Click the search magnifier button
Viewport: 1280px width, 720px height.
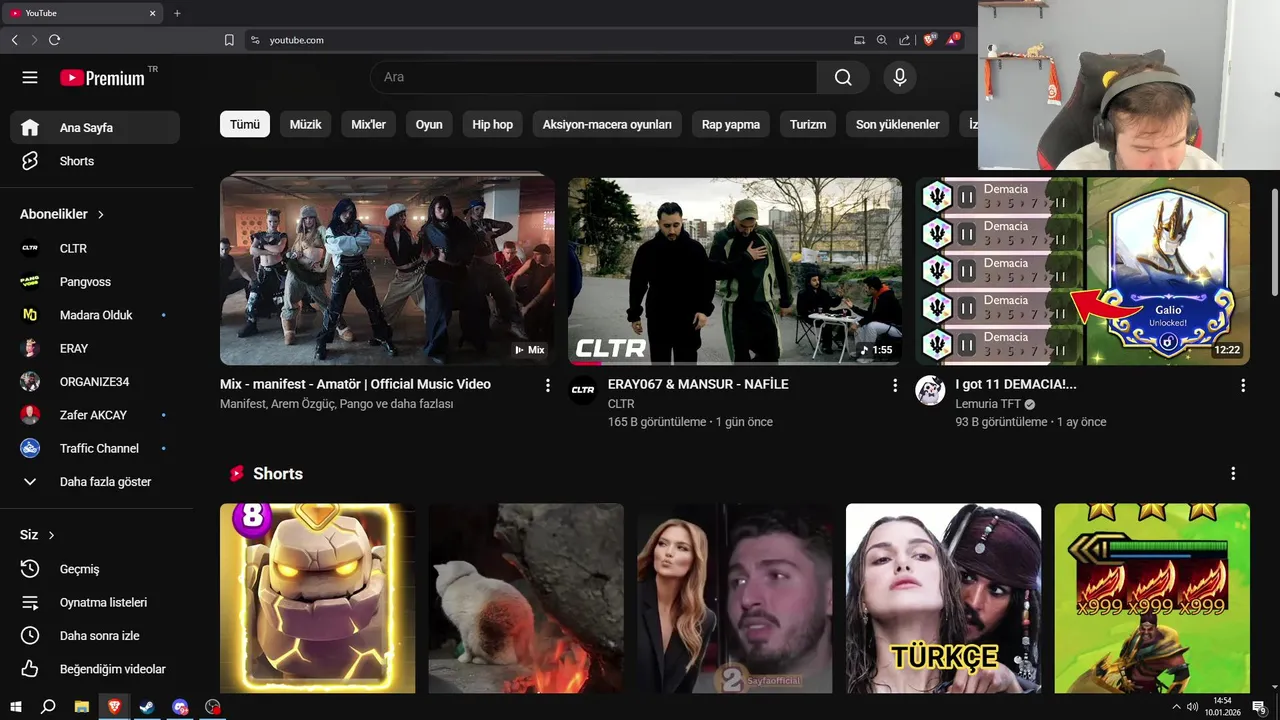[843, 77]
